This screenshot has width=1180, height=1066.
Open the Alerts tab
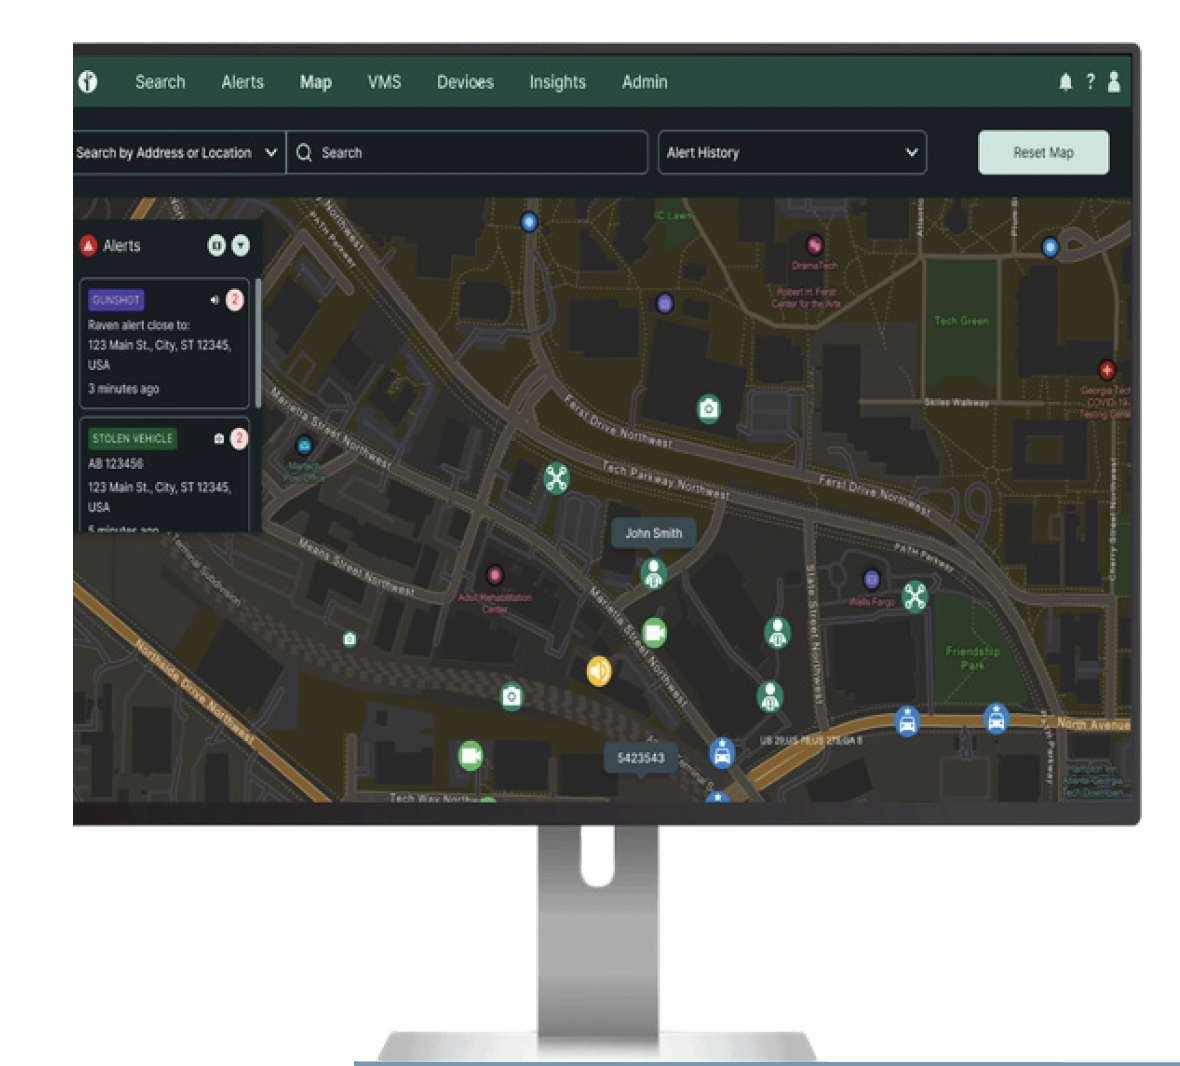click(242, 82)
